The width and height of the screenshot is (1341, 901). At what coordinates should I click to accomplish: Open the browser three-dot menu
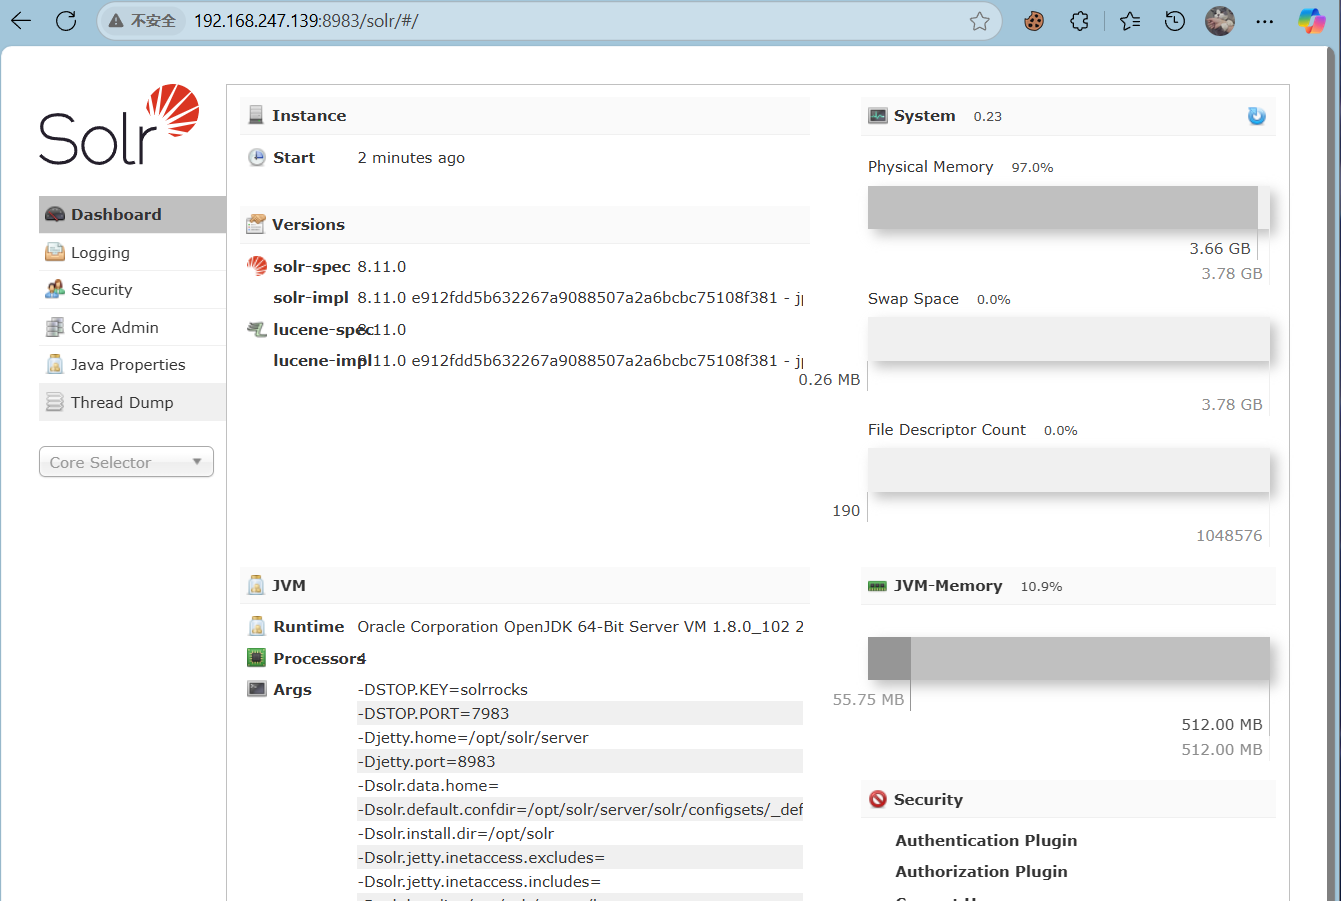coord(1265,20)
